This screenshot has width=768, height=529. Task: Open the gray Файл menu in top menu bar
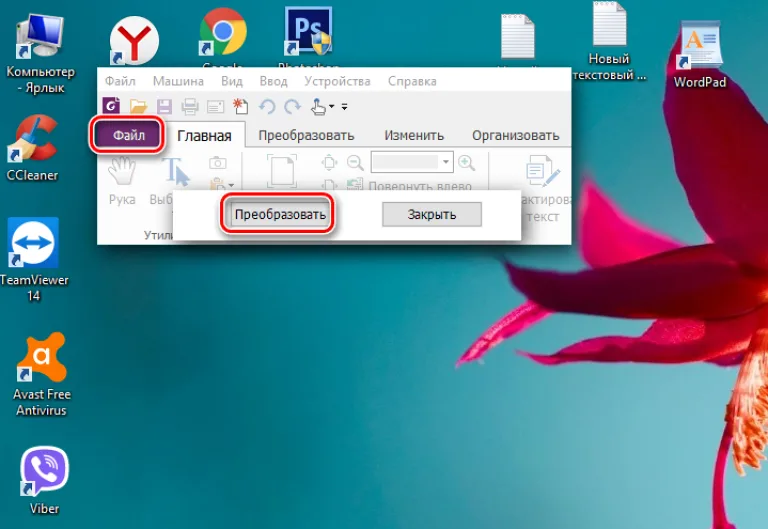coord(120,81)
